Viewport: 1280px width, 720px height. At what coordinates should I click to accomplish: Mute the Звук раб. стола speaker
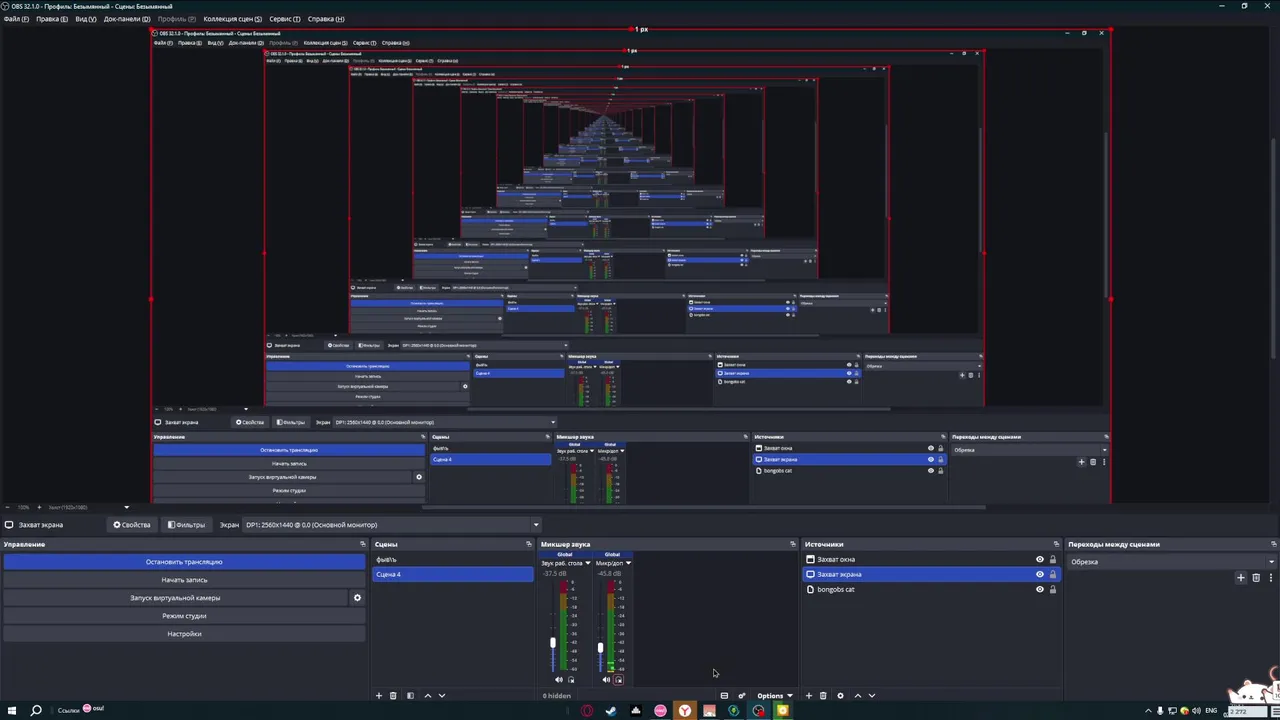[559, 680]
